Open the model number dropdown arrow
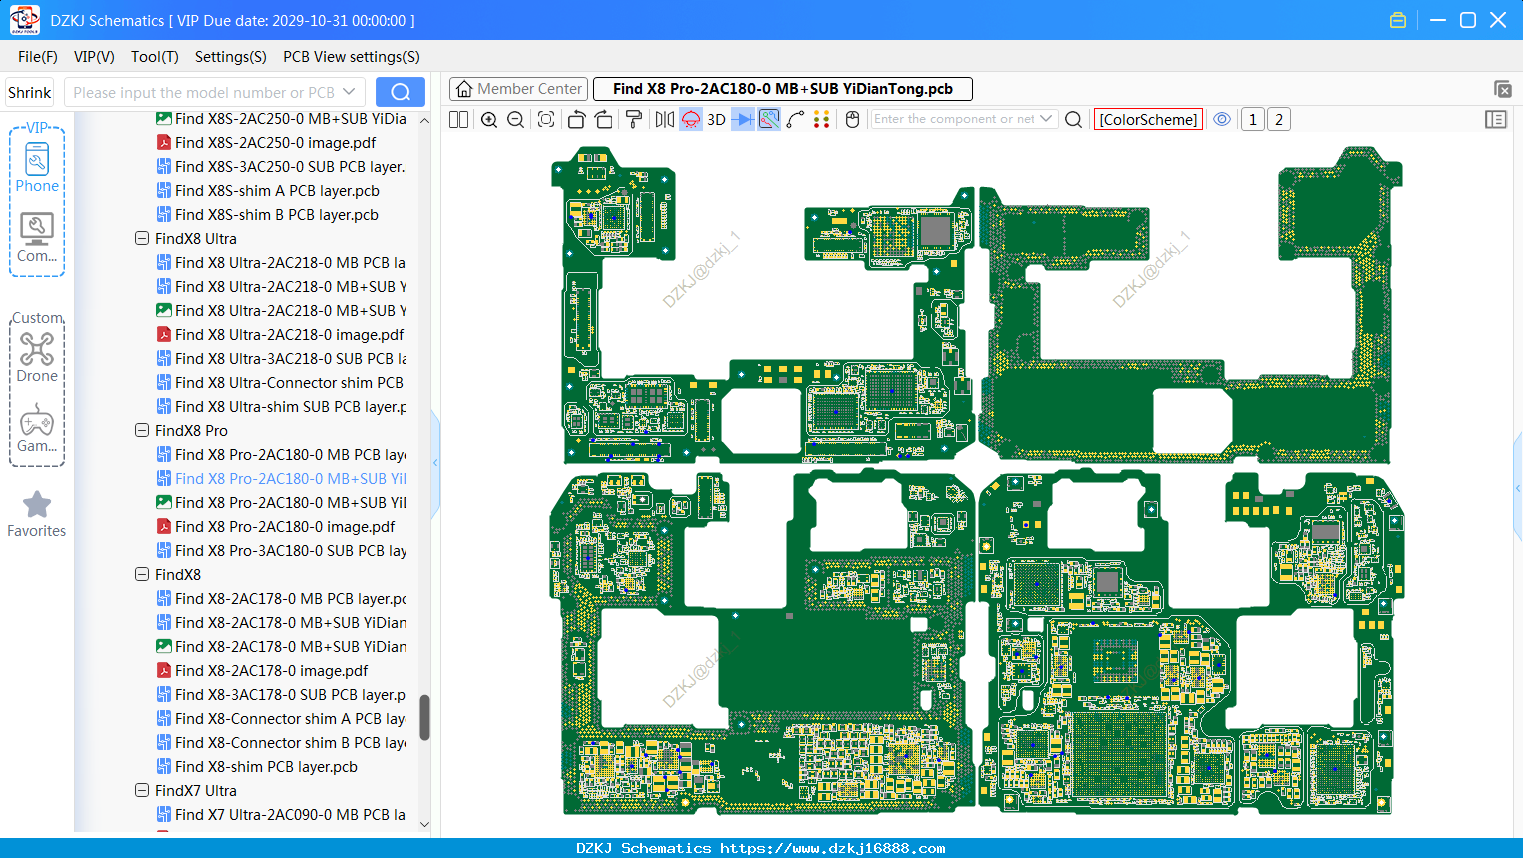This screenshot has height=858, width=1523. point(349,92)
